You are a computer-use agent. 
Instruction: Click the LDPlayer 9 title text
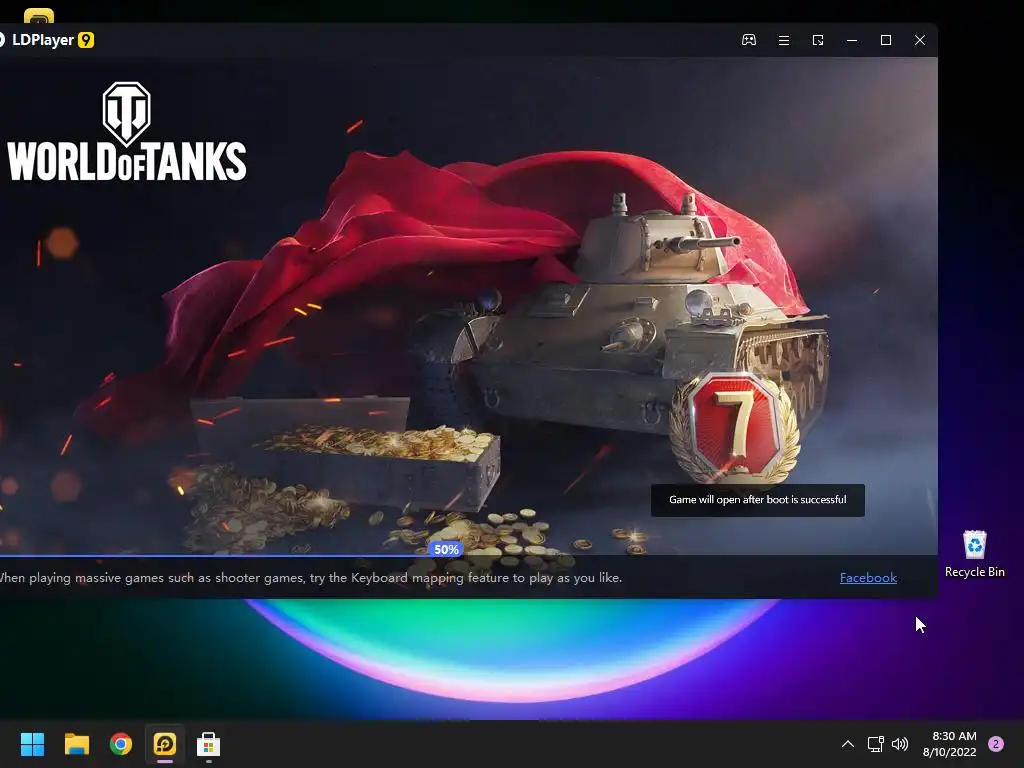tap(52, 40)
